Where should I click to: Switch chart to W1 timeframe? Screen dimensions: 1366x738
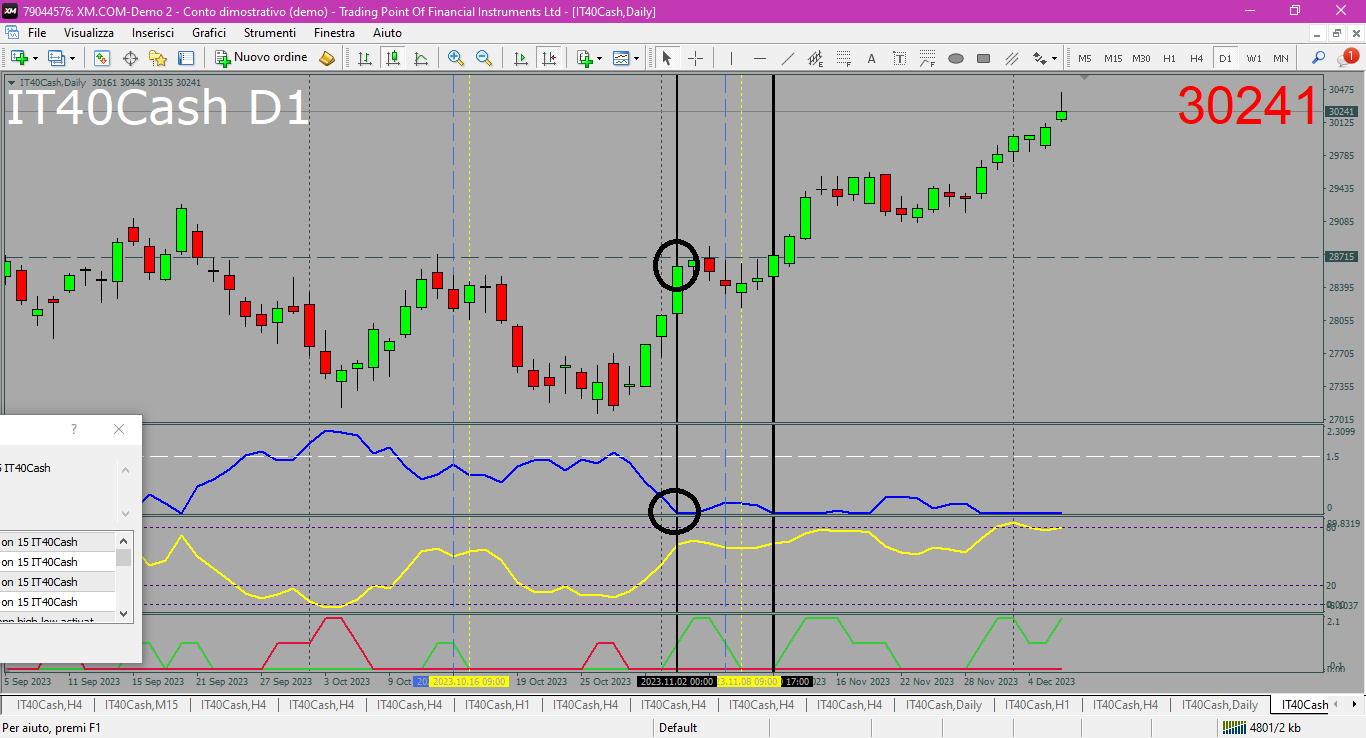click(x=1253, y=58)
